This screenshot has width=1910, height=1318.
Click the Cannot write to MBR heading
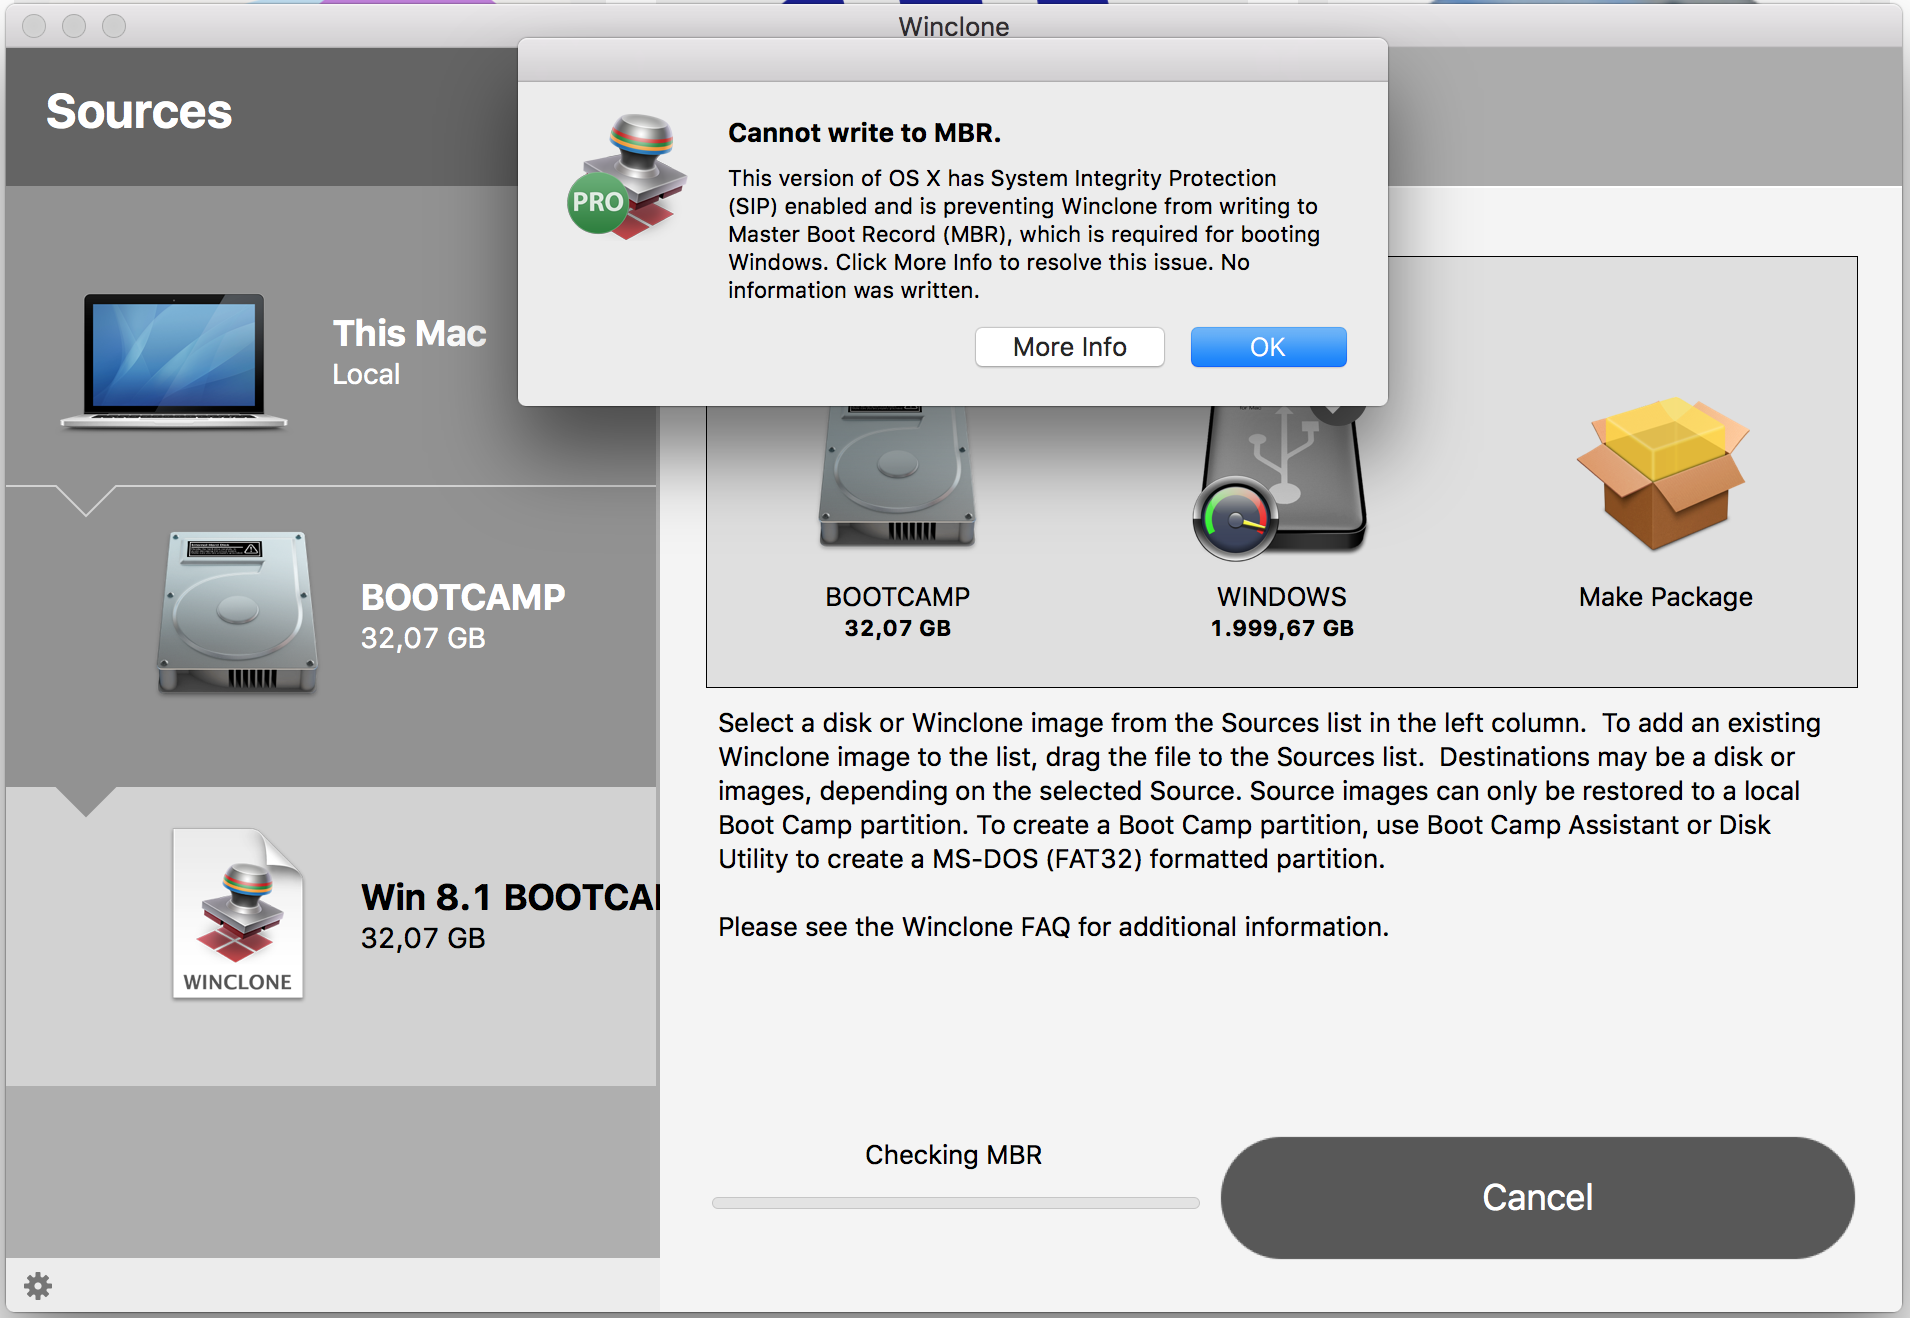[864, 133]
